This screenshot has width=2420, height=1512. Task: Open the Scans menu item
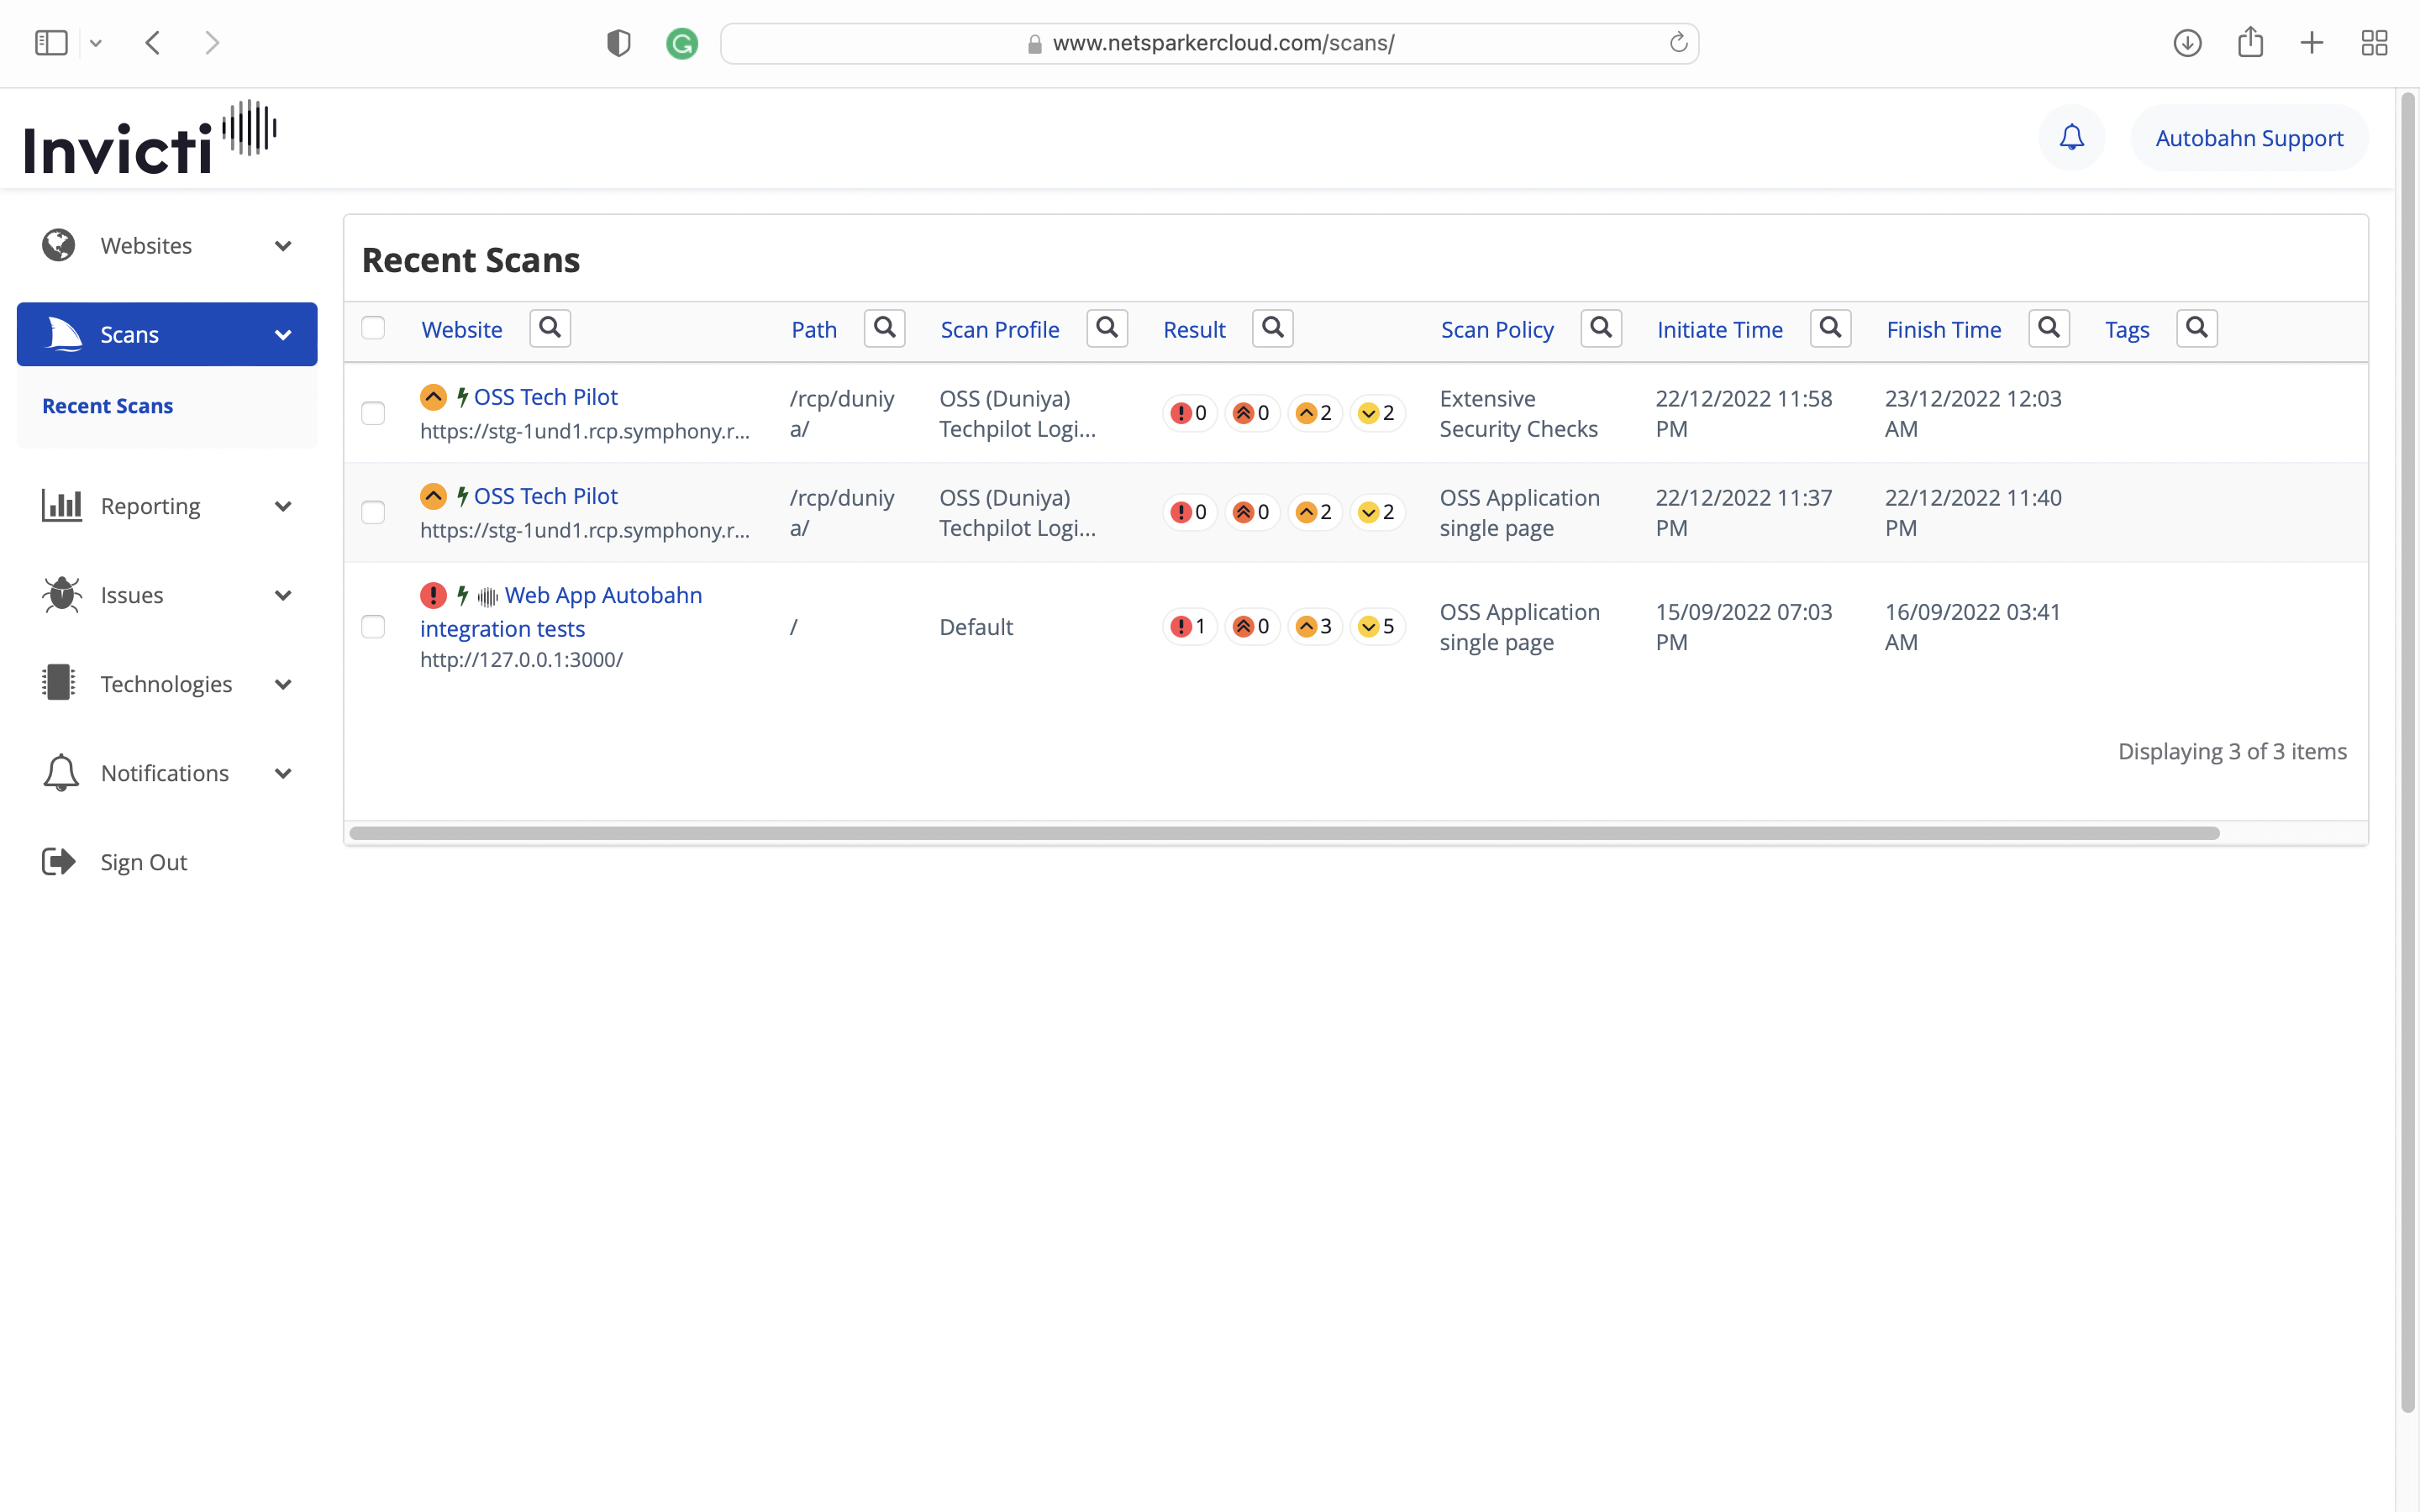[167, 334]
